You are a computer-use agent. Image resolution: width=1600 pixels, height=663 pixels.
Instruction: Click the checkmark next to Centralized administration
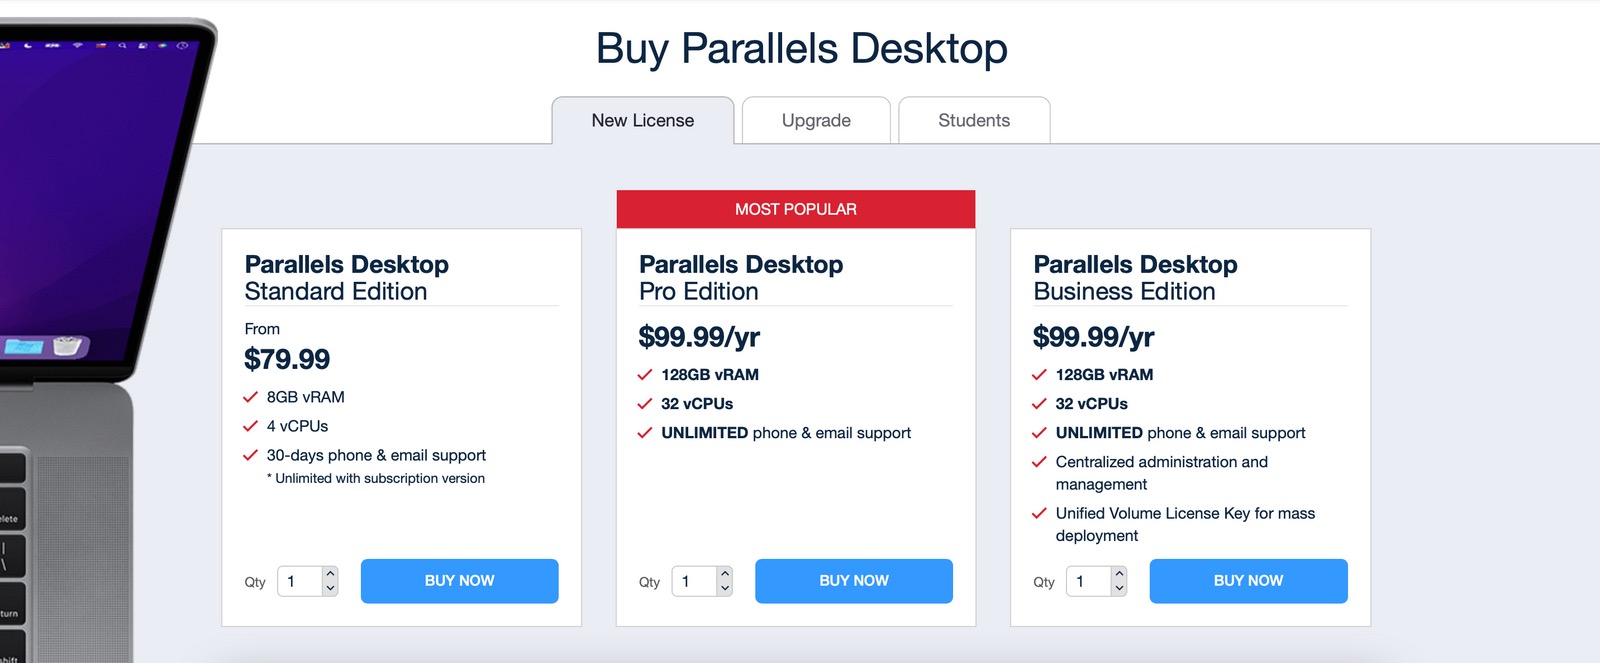(1039, 462)
